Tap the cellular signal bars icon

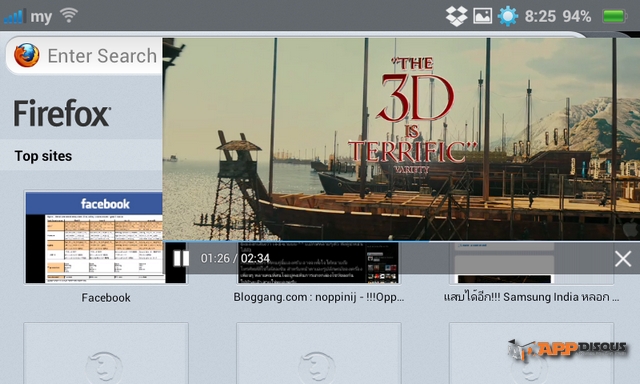(14, 16)
